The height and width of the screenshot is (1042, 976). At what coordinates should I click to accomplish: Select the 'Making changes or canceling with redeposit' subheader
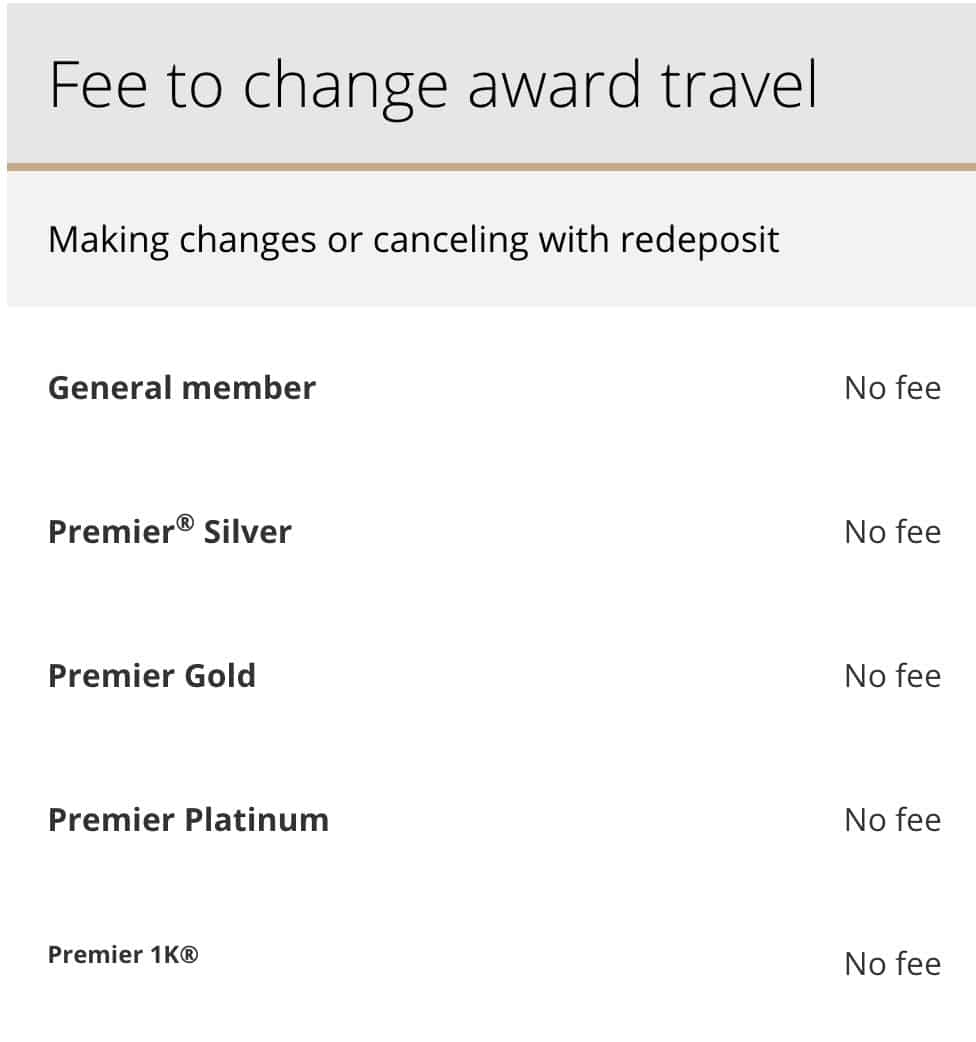click(x=413, y=240)
